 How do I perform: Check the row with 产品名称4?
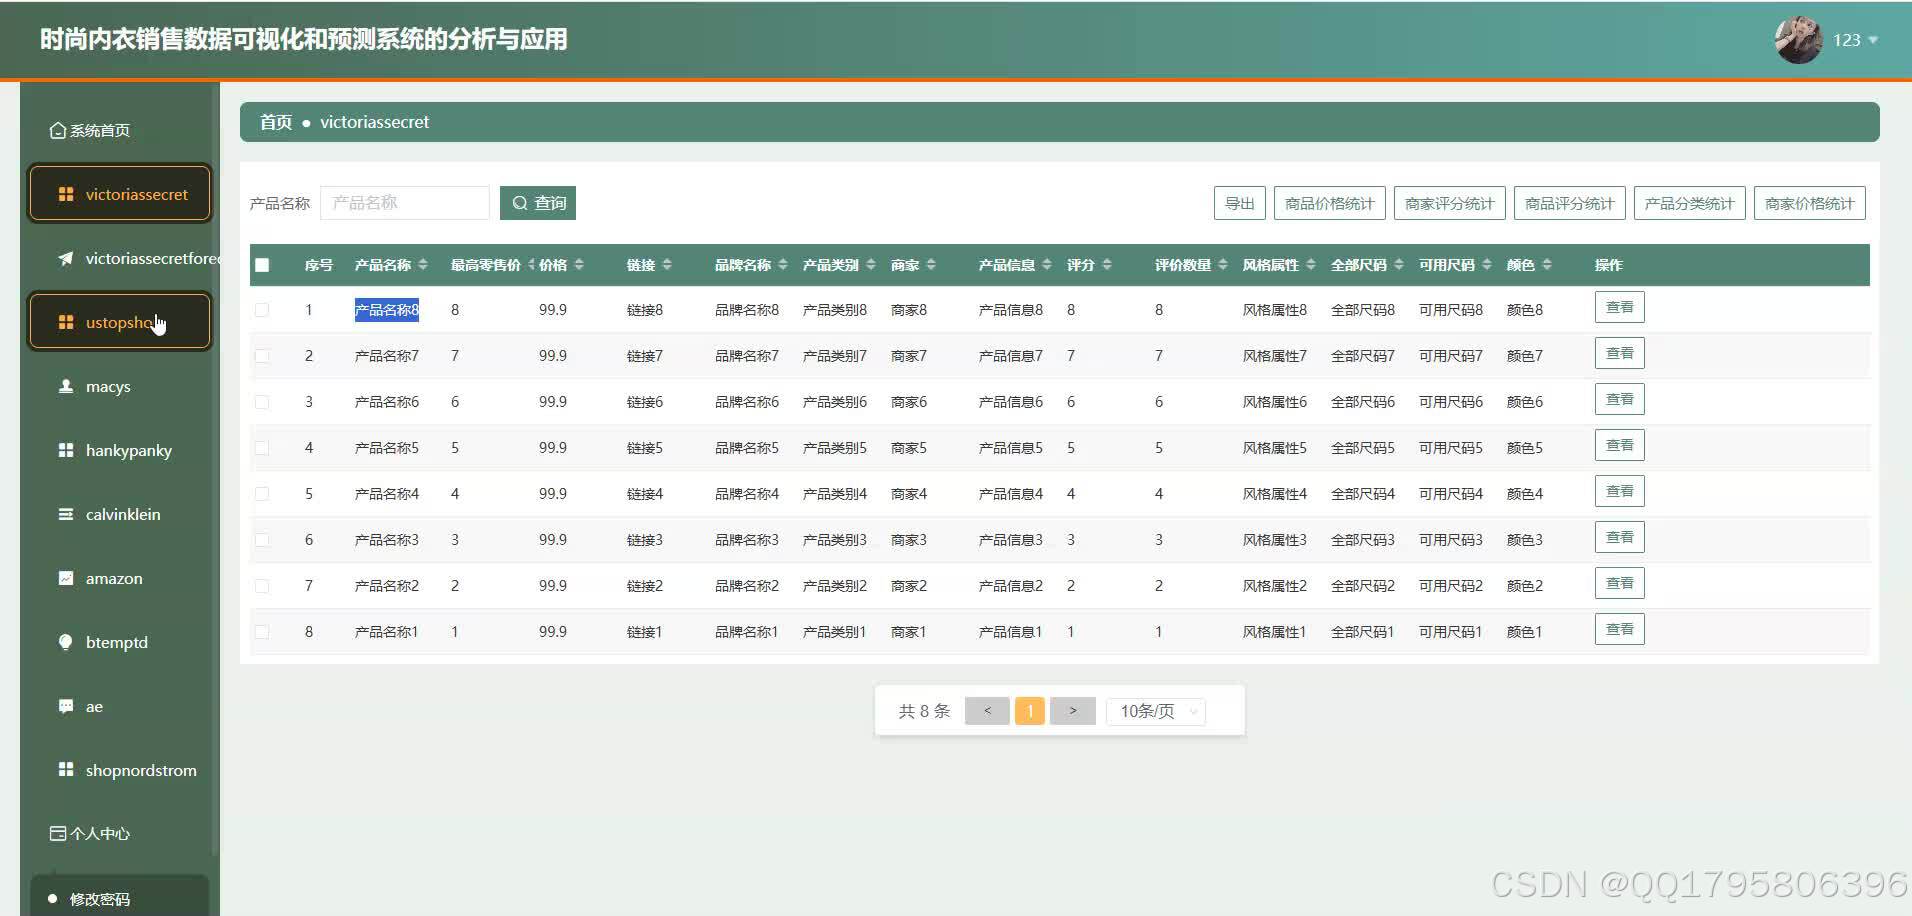tap(262, 494)
